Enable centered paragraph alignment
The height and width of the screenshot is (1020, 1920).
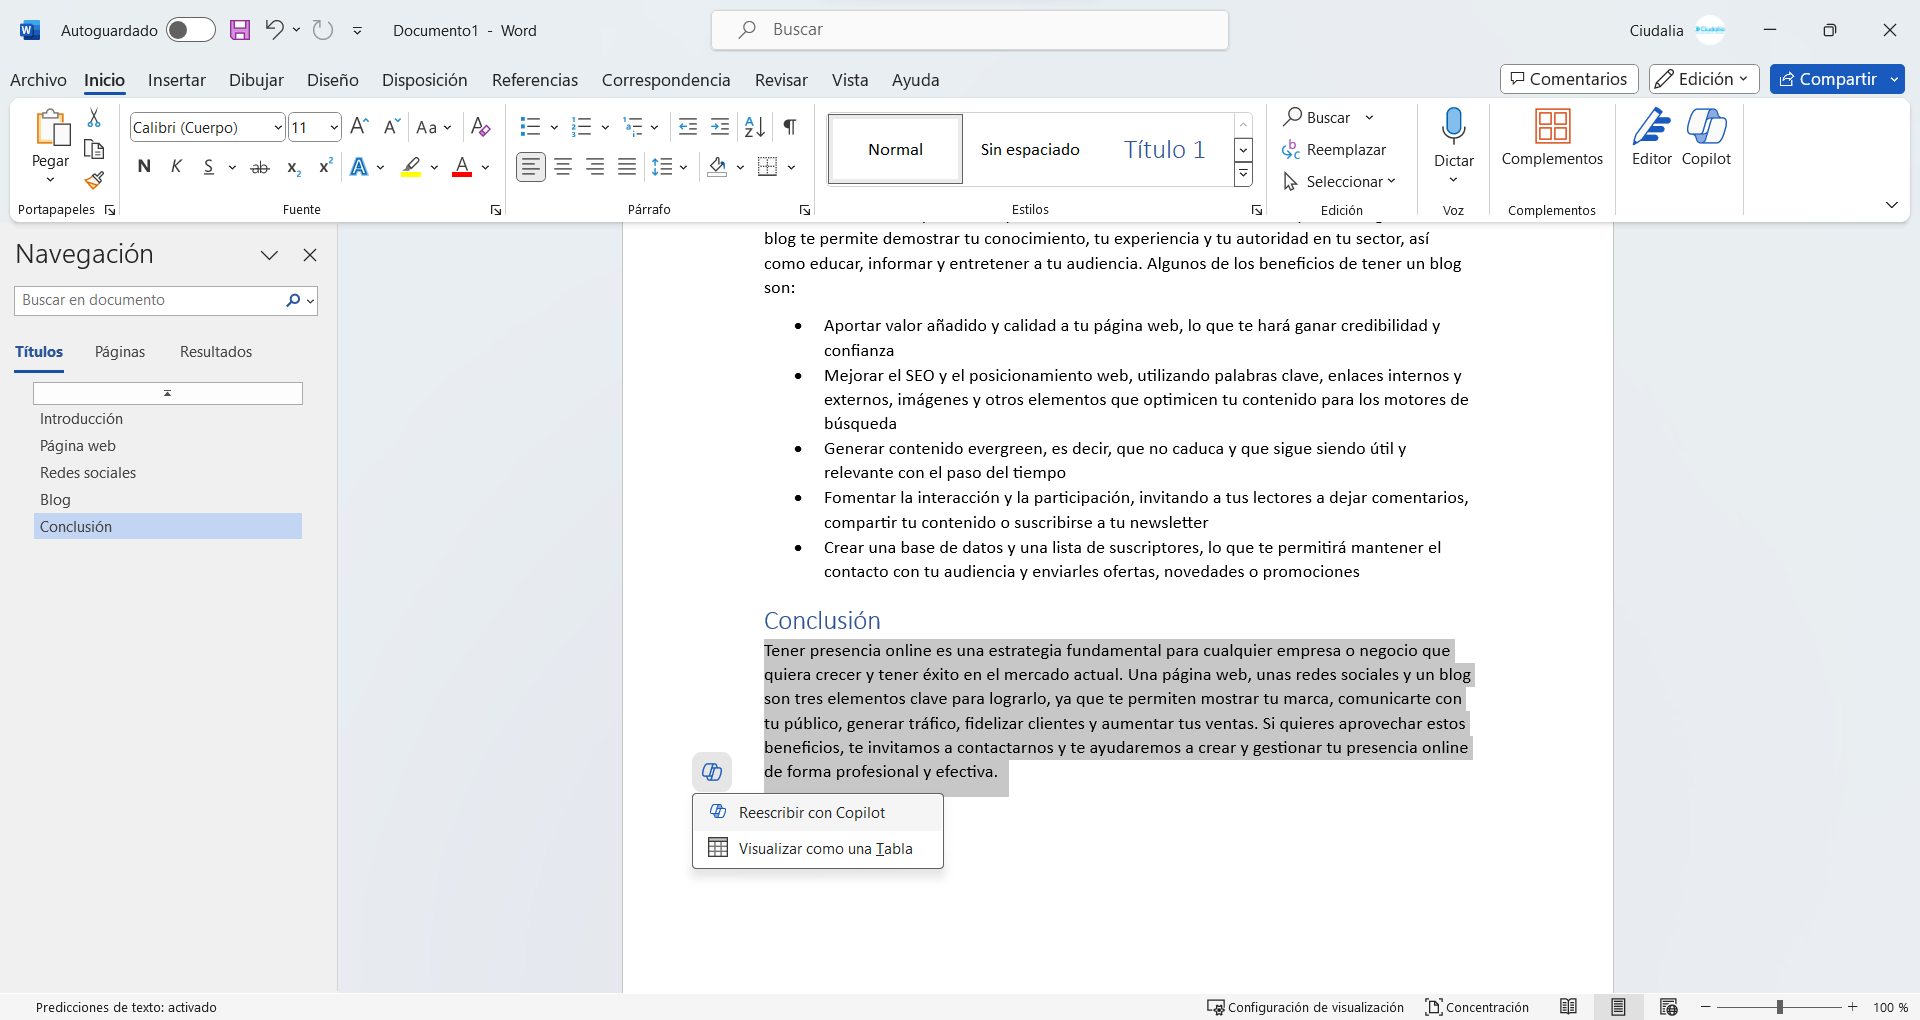pyautogui.click(x=563, y=167)
